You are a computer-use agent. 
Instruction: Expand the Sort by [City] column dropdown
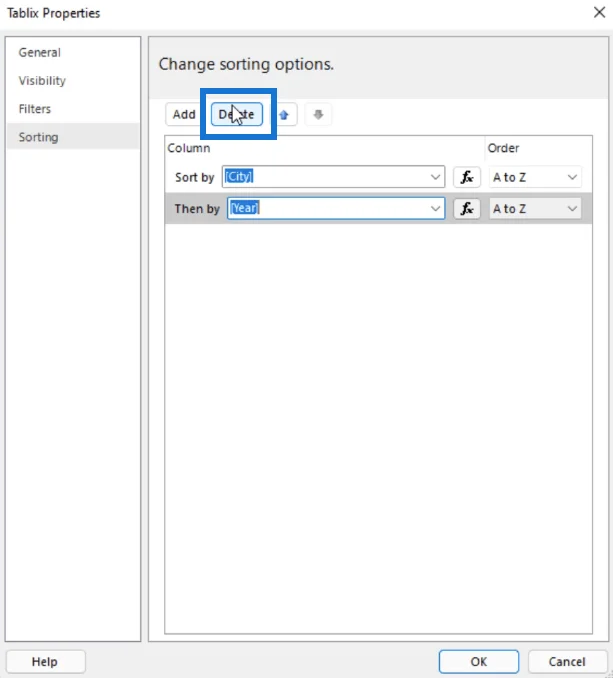(435, 177)
